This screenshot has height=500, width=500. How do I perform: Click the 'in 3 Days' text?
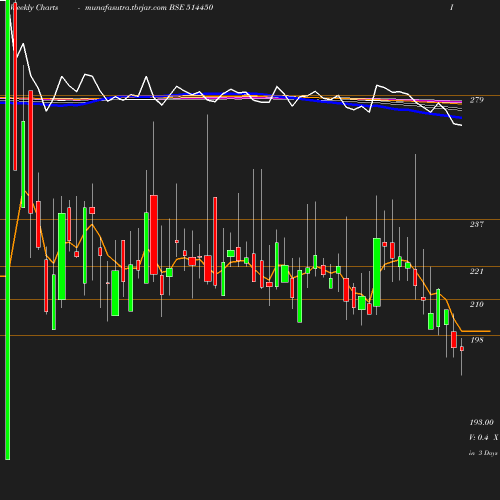(483, 453)
